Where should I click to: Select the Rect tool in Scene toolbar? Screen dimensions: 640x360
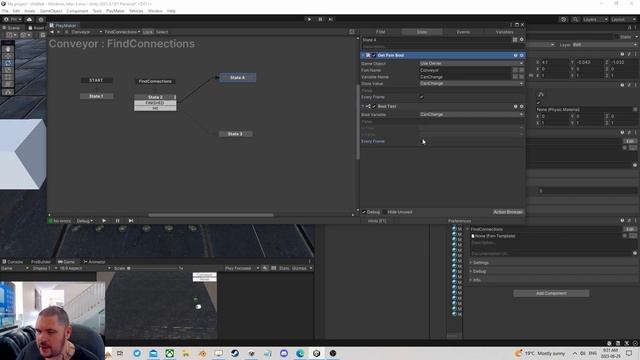[8, 77]
